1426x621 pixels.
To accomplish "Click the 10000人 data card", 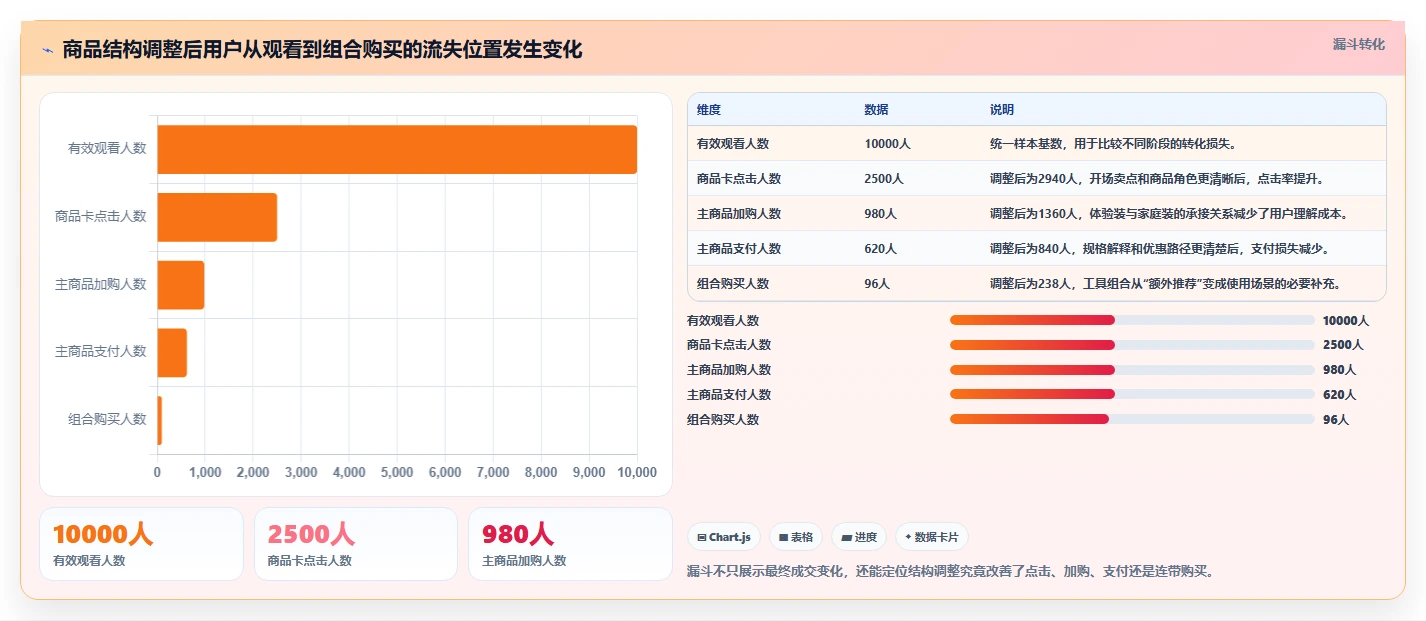I will tap(141, 544).
